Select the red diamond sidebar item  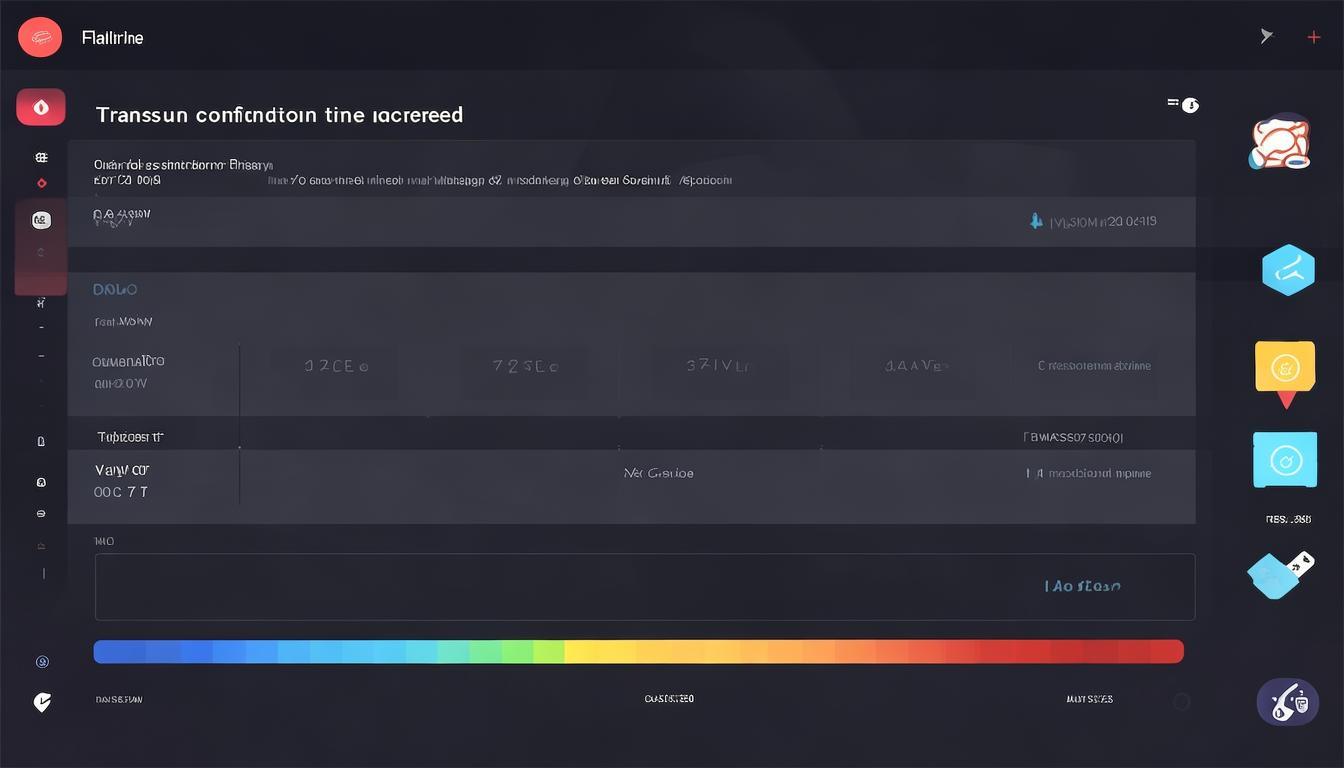click(x=41, y=183)
